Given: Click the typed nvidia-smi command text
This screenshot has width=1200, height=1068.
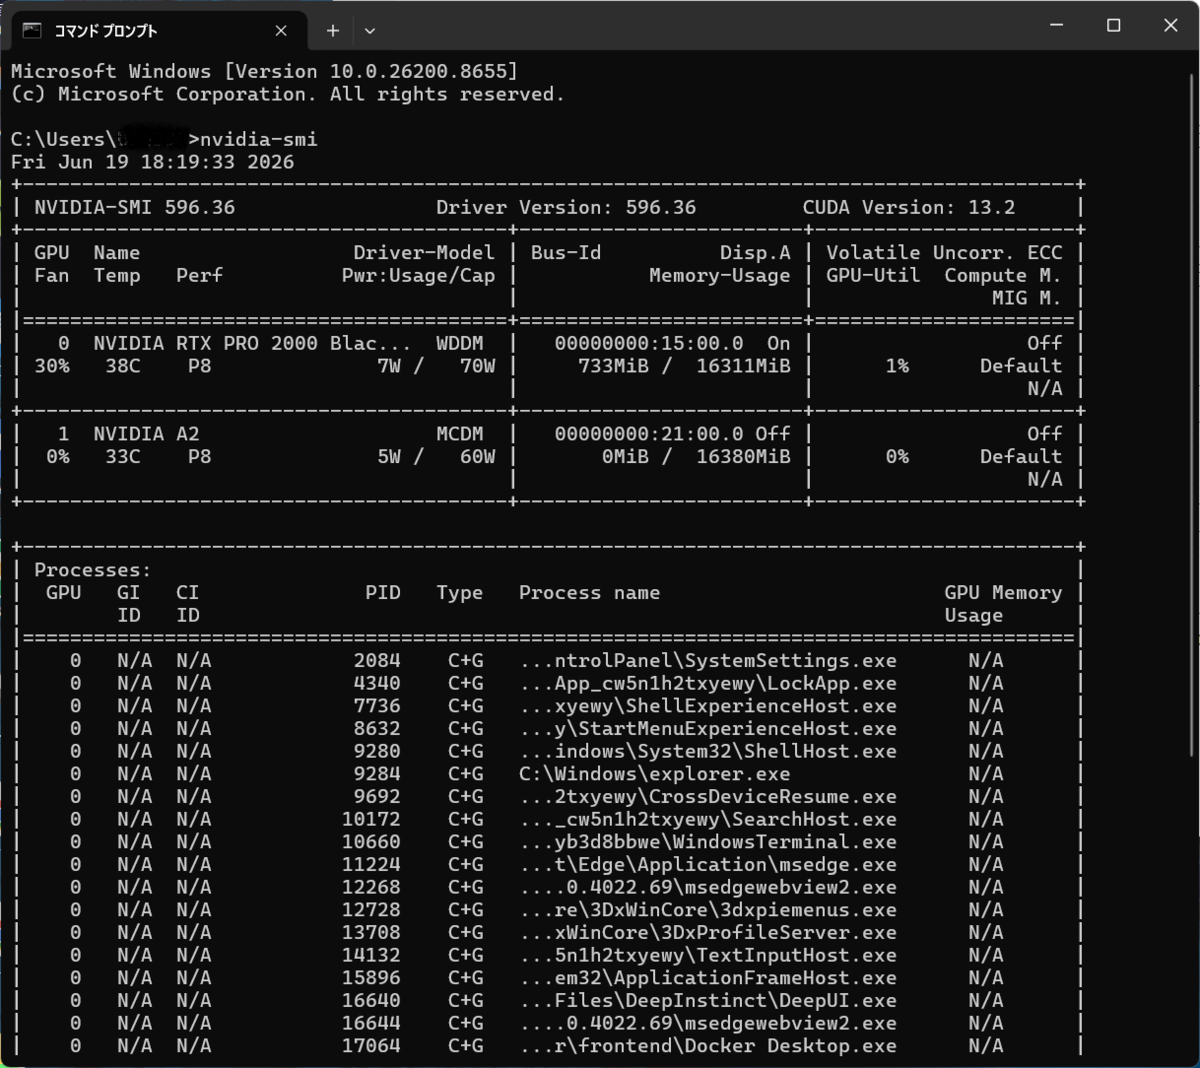Looking at the screenshot, I should pos(259,139).
